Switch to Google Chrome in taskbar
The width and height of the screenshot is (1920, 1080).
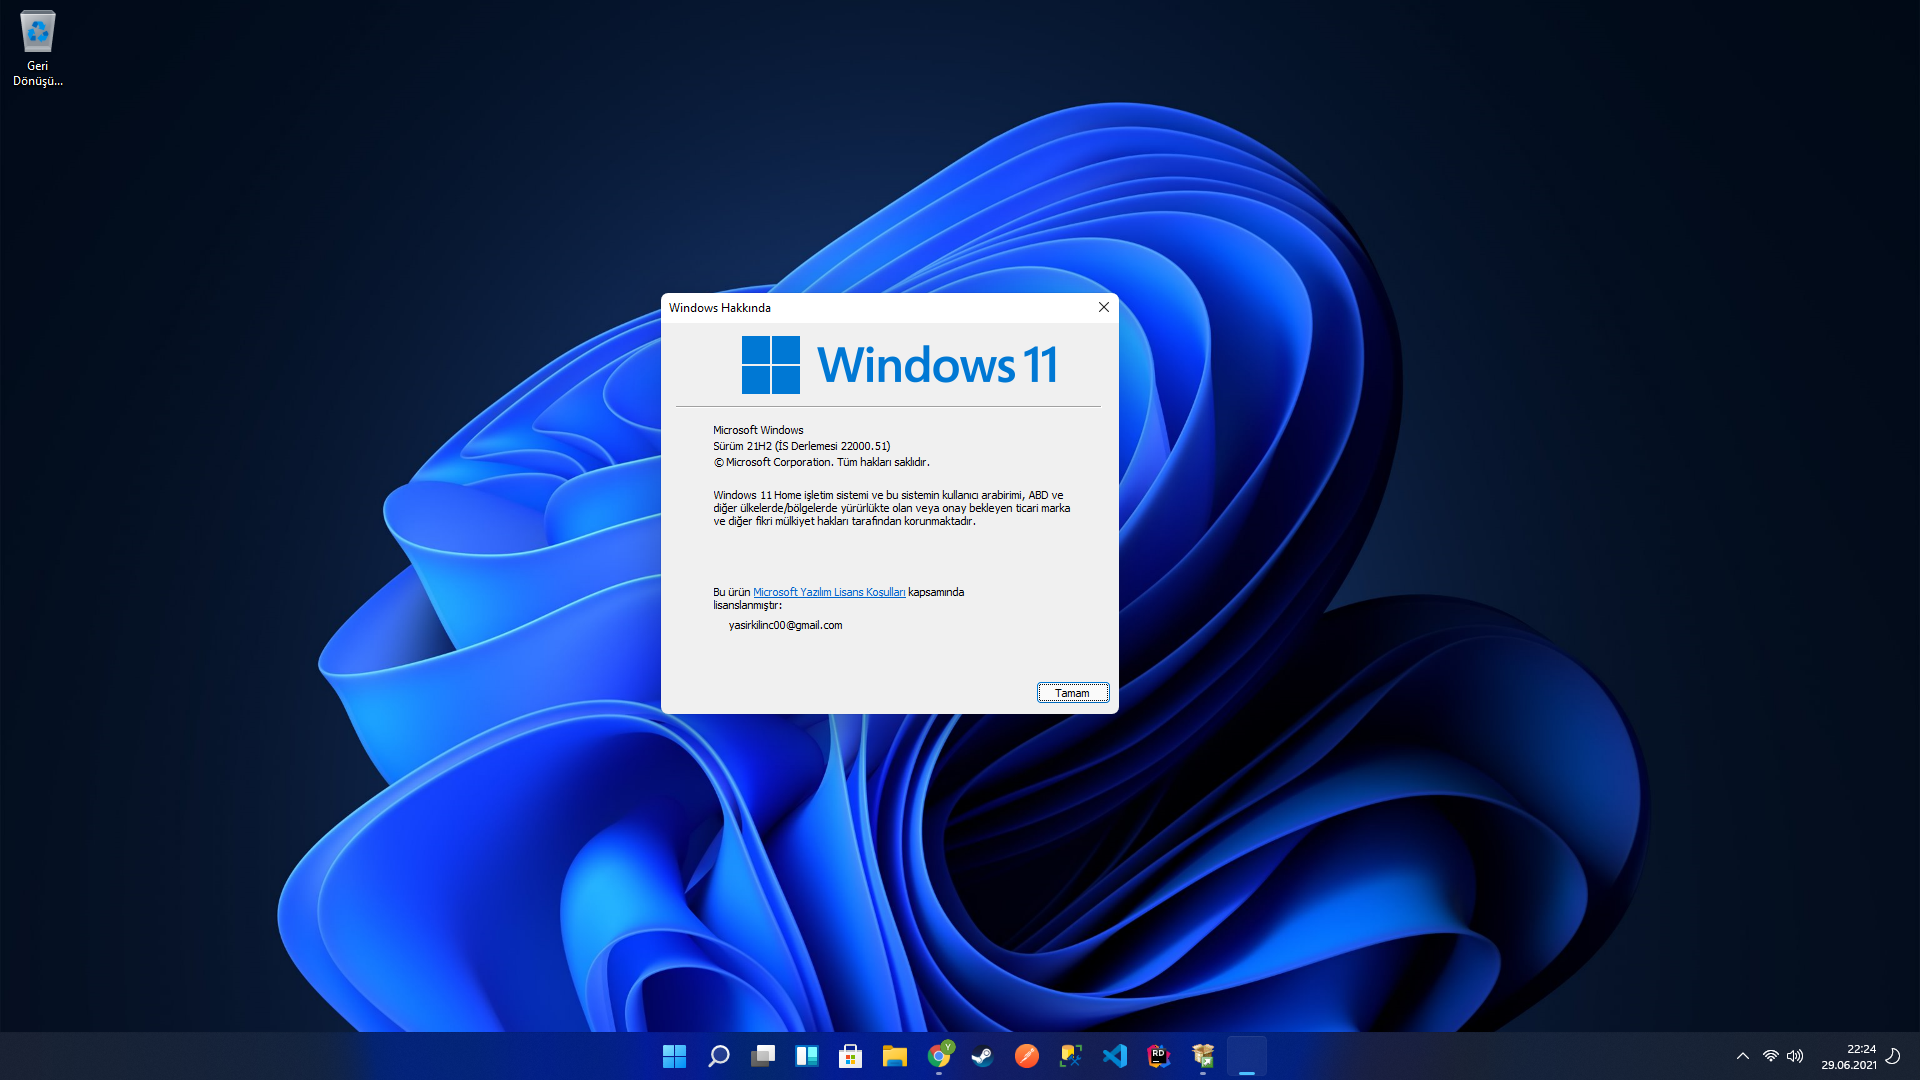click(x=939, y=1056)
